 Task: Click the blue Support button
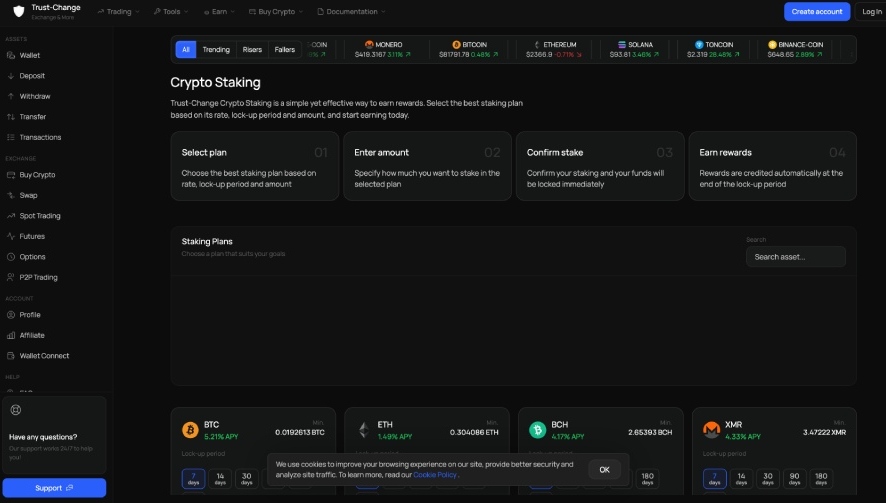54,488
